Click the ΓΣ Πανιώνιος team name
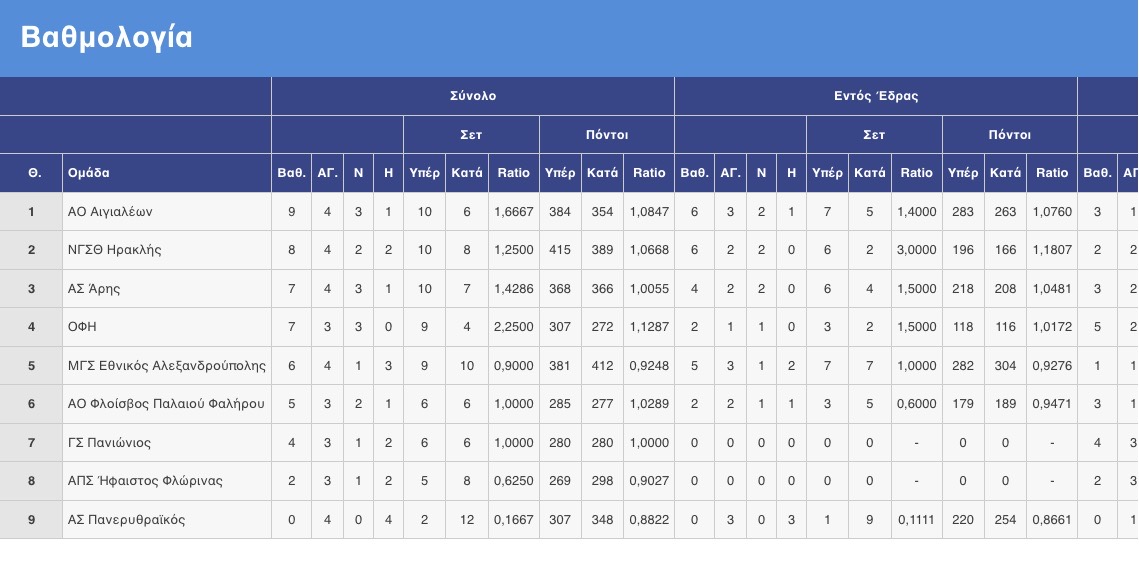The height and width of the screenshot is (569, 1139). (x=110, y=443)
